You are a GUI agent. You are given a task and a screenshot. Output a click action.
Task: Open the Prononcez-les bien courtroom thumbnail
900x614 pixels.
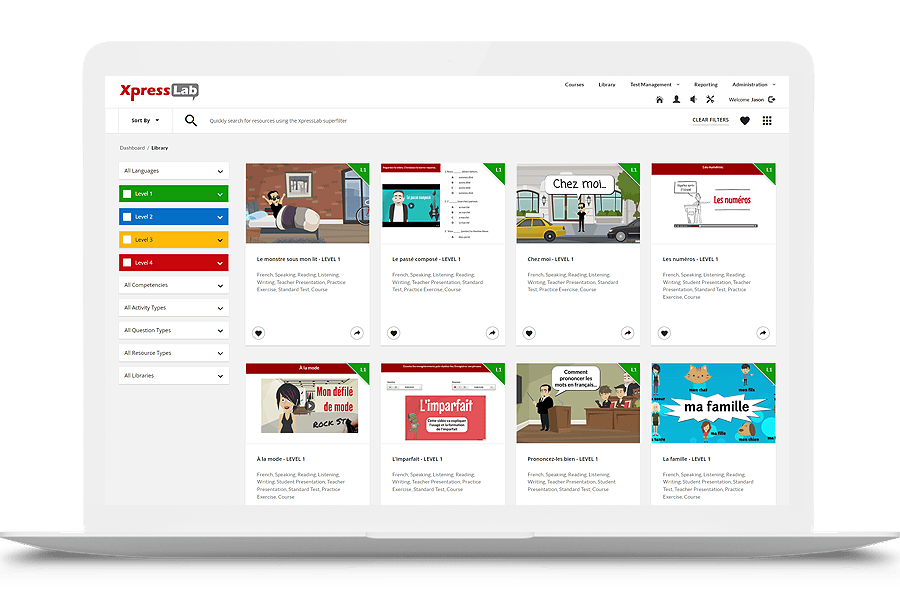coord(578,403)
